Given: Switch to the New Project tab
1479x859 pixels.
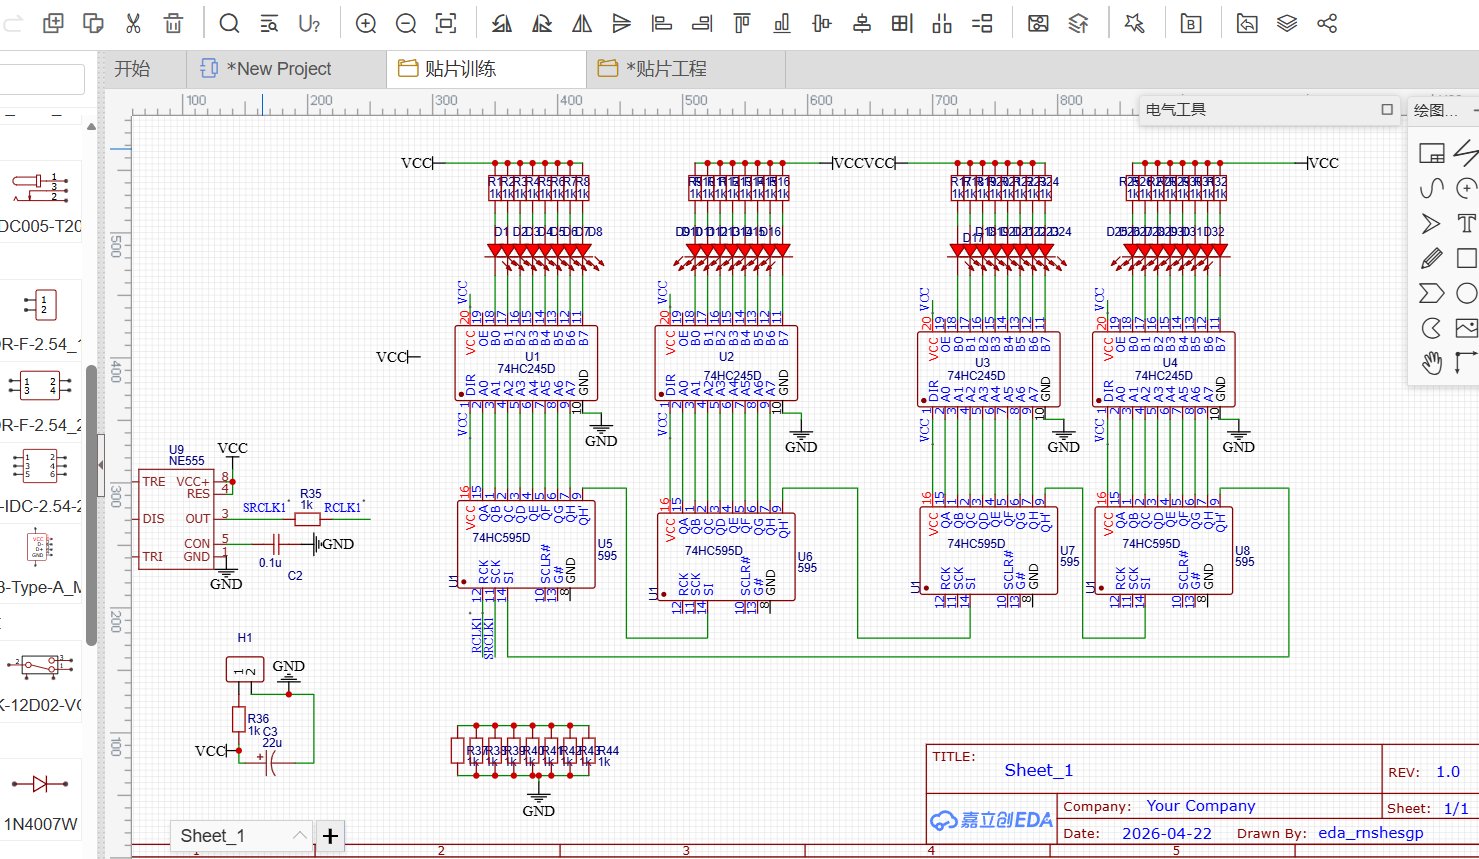Looking at the screenshot, I should coord(278,69).
